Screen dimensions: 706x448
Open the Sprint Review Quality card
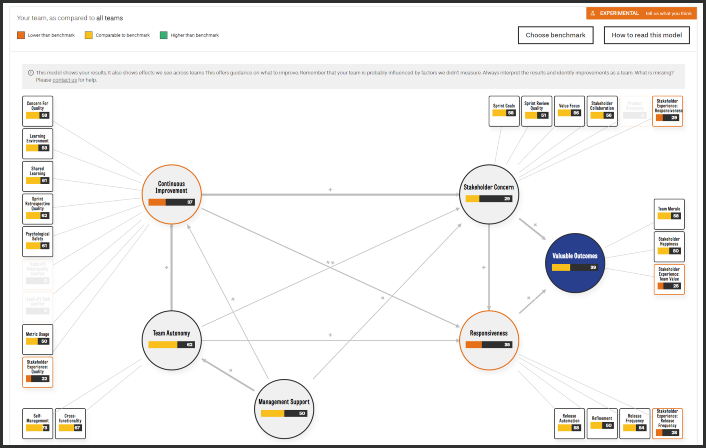tap(537, 111)
